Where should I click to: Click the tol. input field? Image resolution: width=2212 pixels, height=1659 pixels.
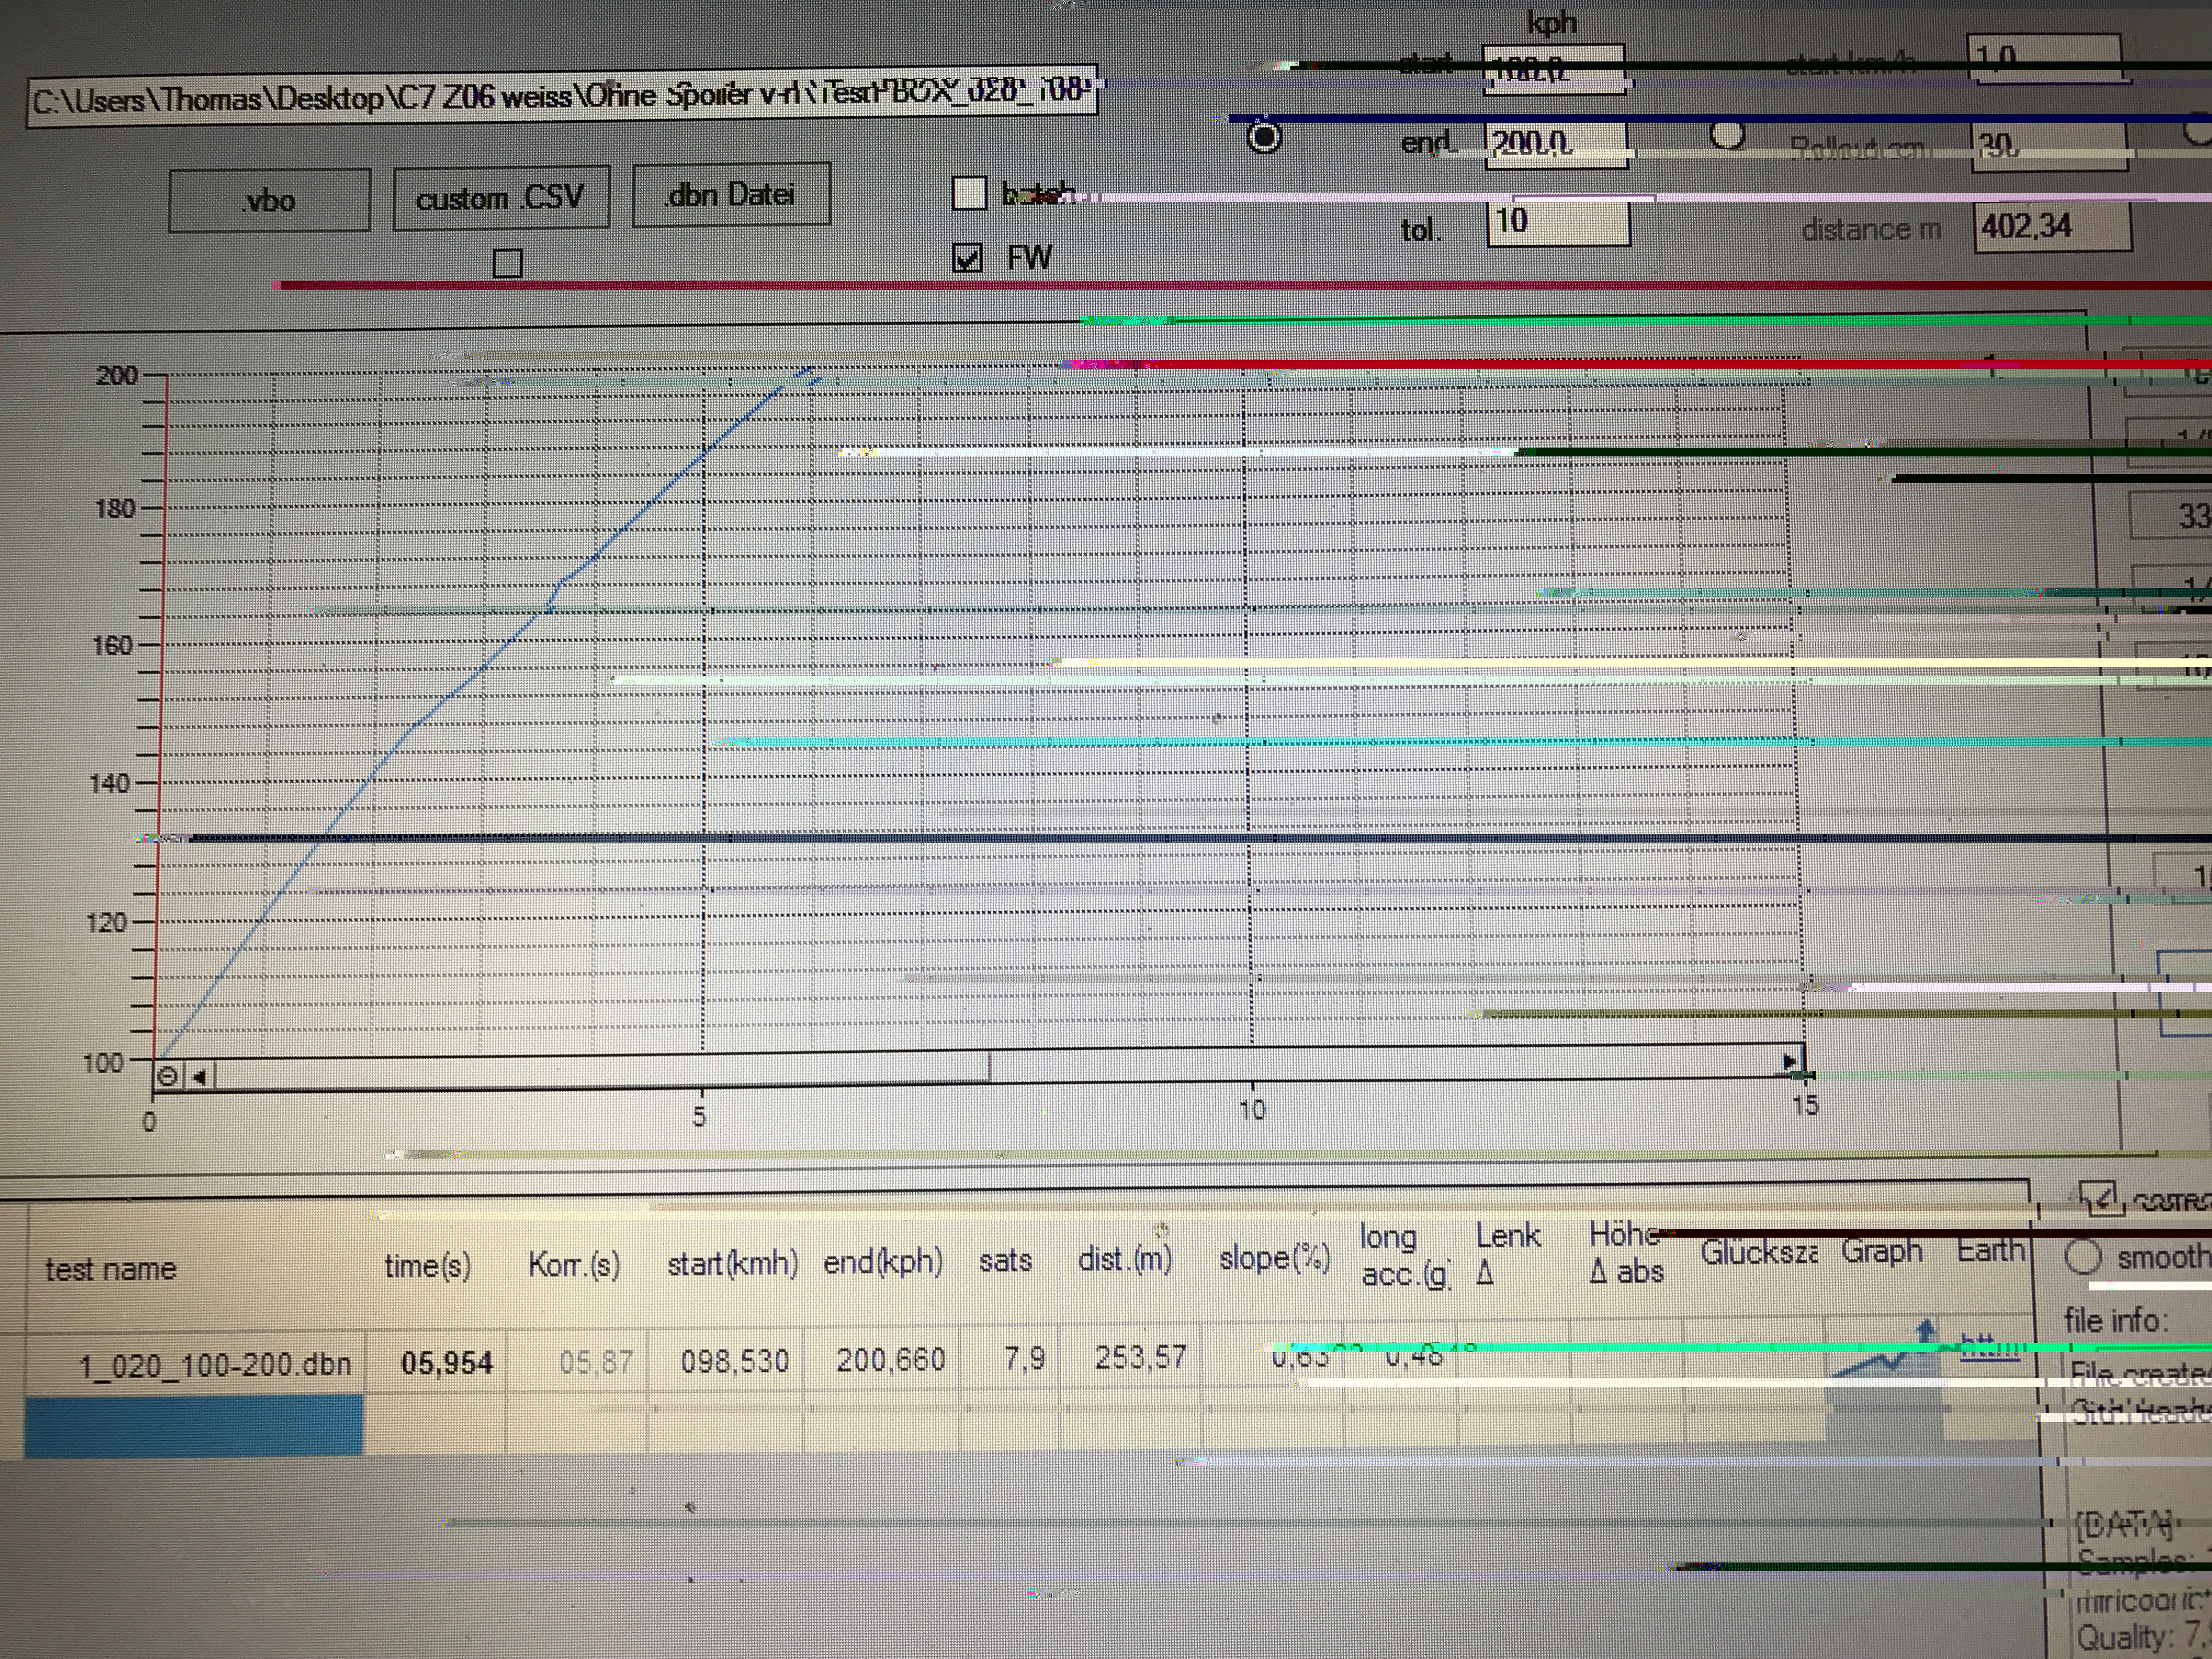(x=1557, y=222)
